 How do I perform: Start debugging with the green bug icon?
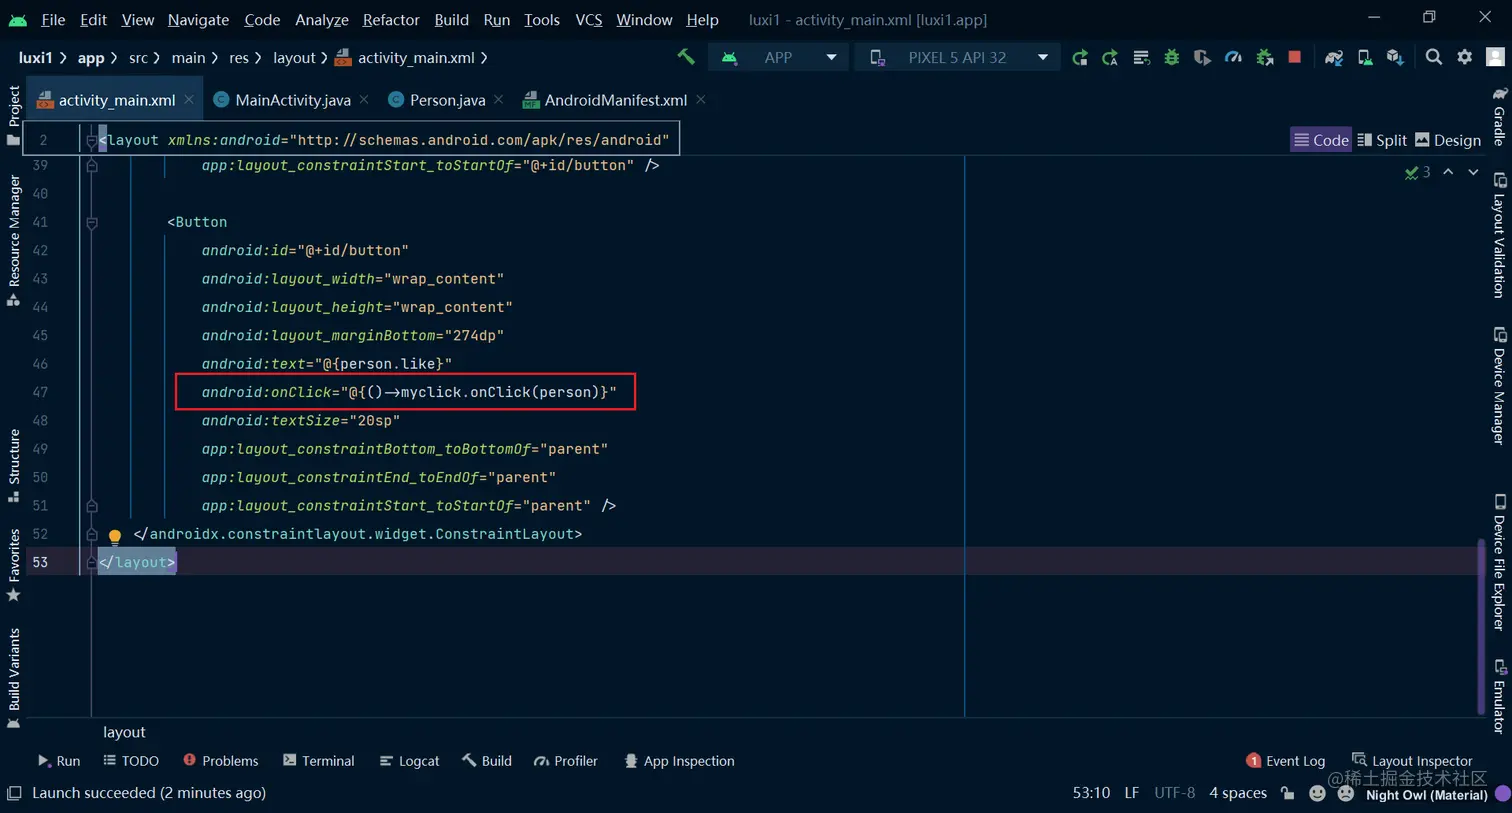coord(1171,58)
